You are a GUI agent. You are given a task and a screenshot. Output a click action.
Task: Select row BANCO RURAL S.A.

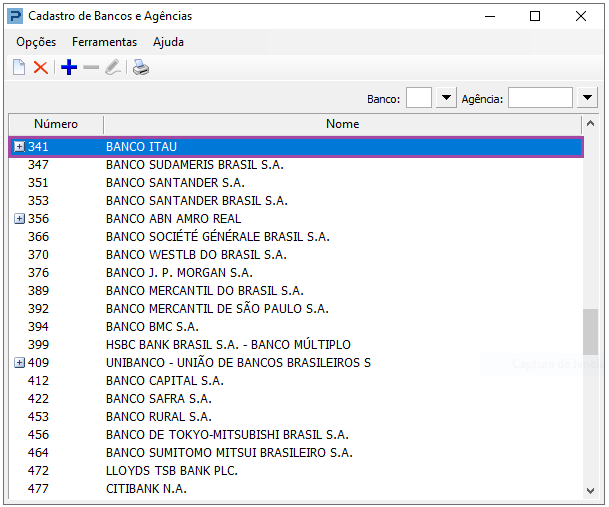click(296, 416)
